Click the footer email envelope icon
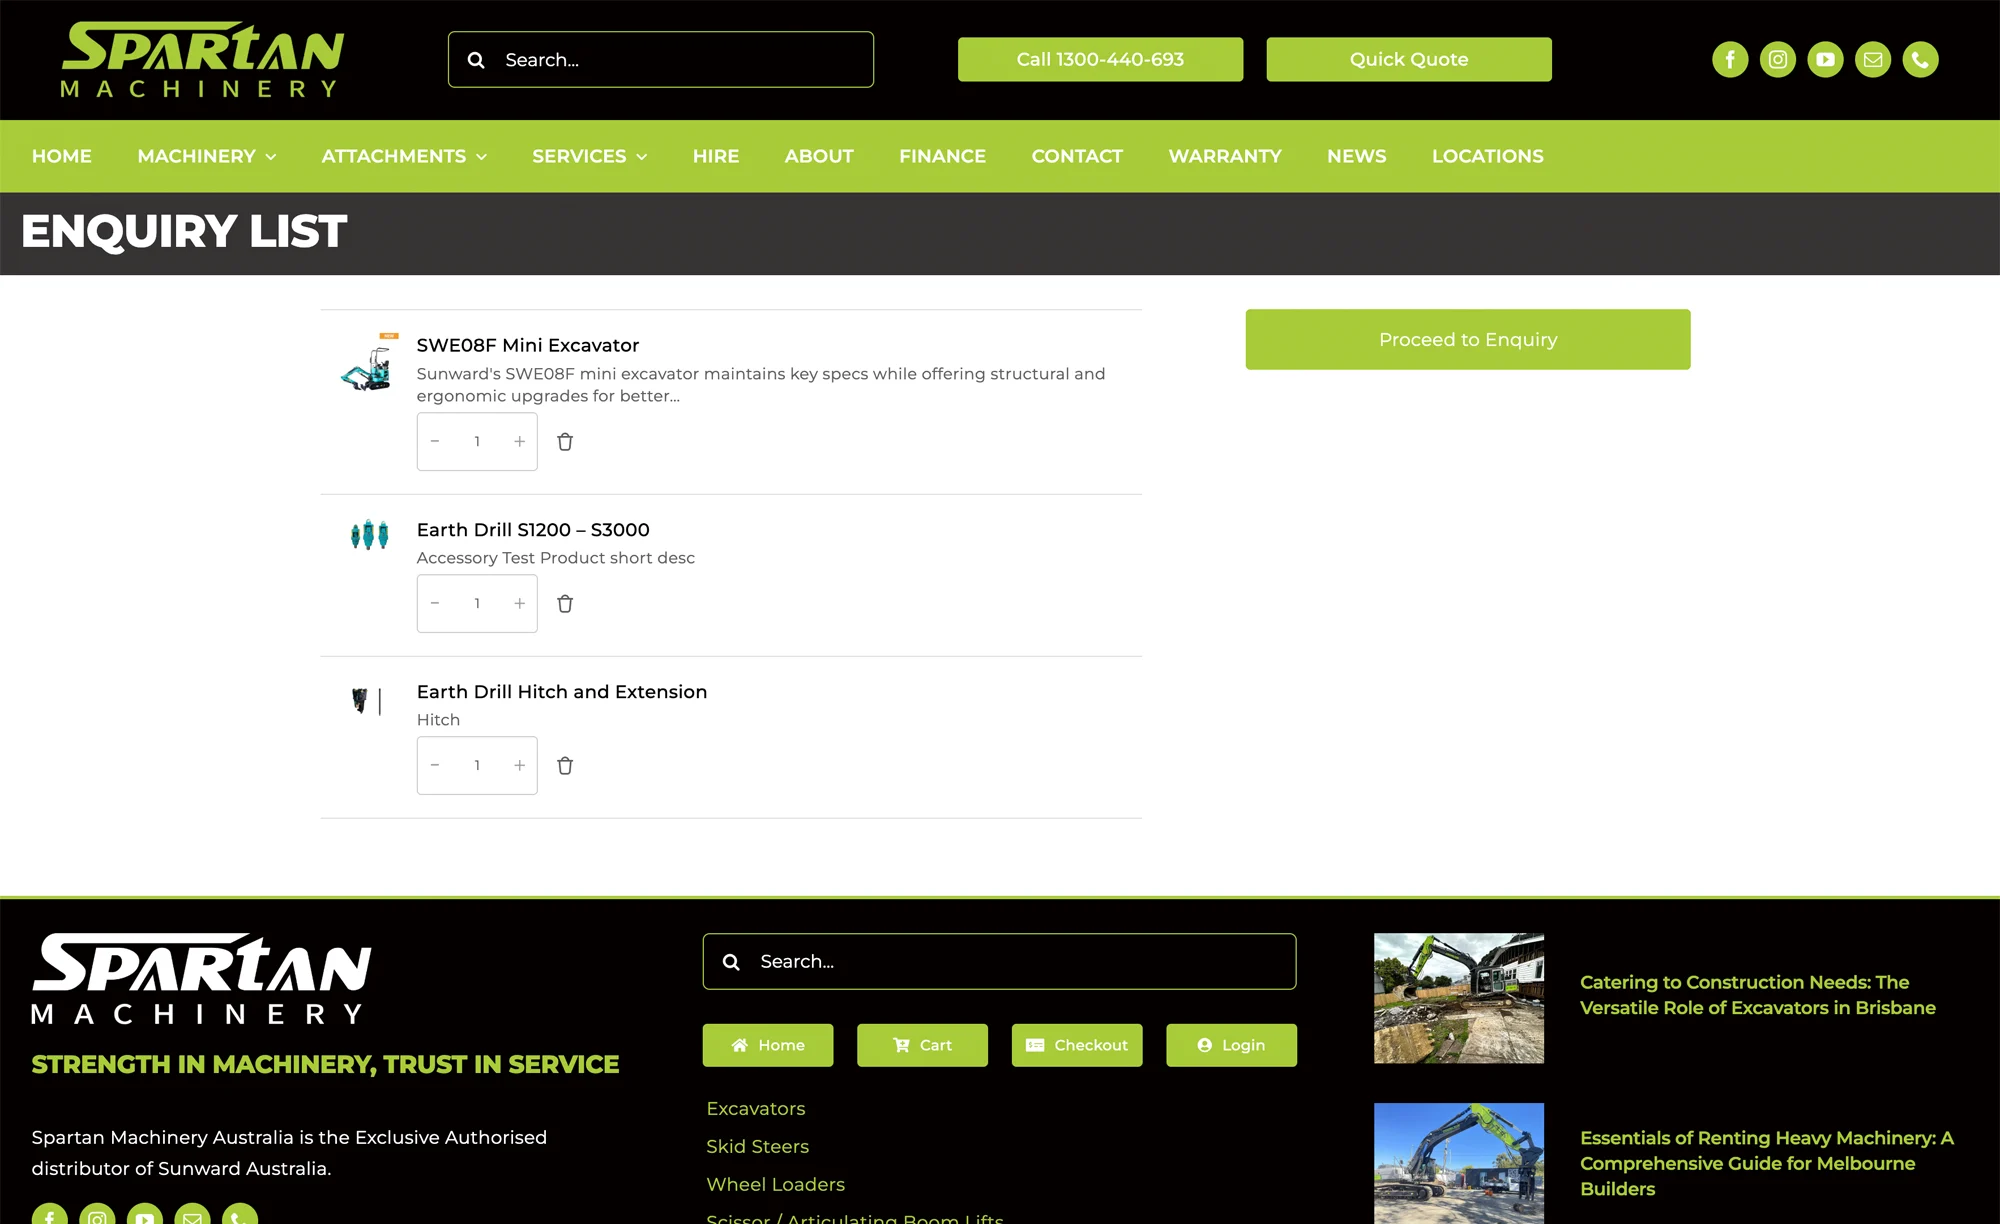 pyautogui.click(x=192, y=1214)
